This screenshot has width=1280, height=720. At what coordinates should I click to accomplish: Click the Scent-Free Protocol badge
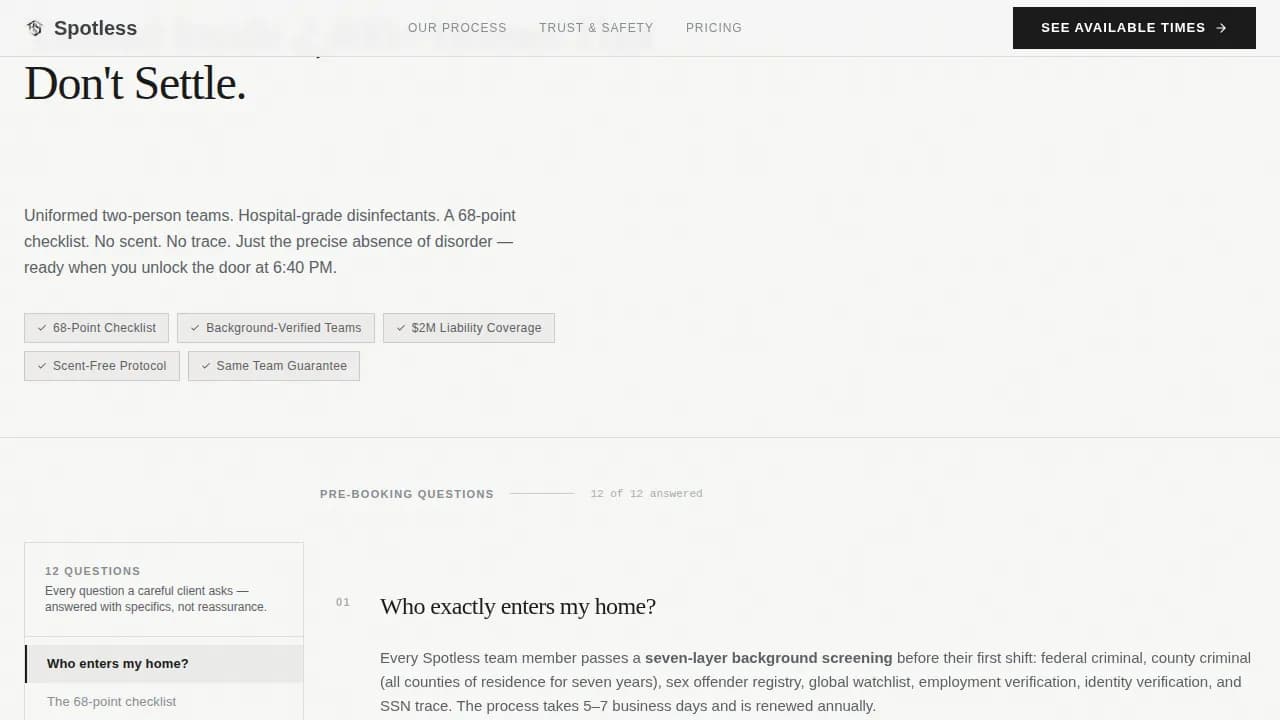click(102, 366)
